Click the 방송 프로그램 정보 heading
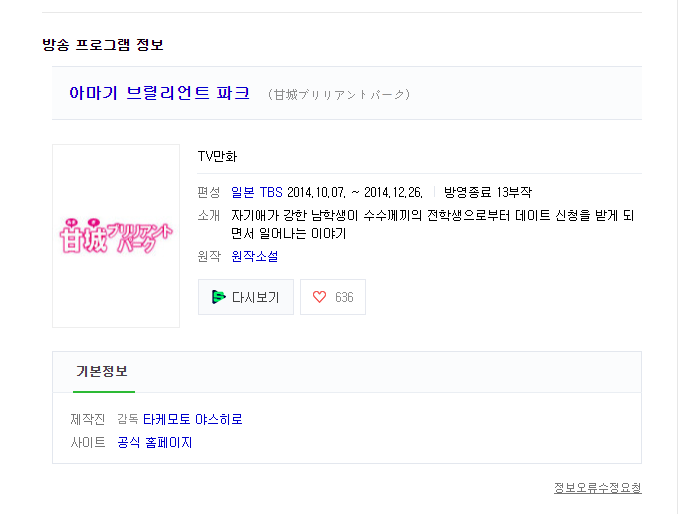The image size is (698, 514). pos(103,45)
